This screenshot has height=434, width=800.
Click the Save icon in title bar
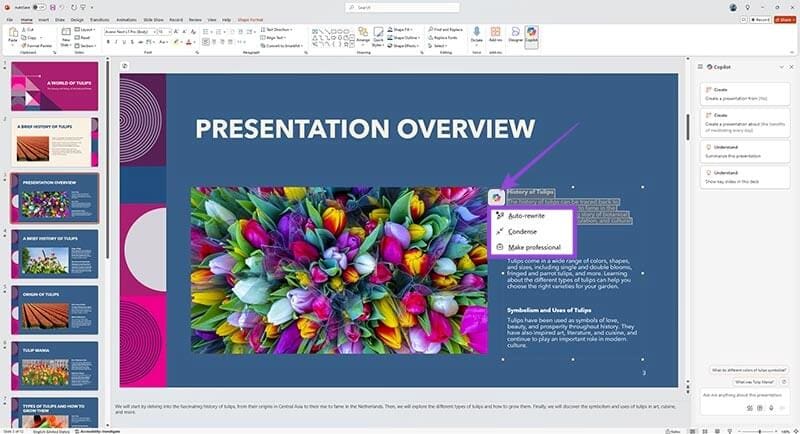tap(53, 8)
